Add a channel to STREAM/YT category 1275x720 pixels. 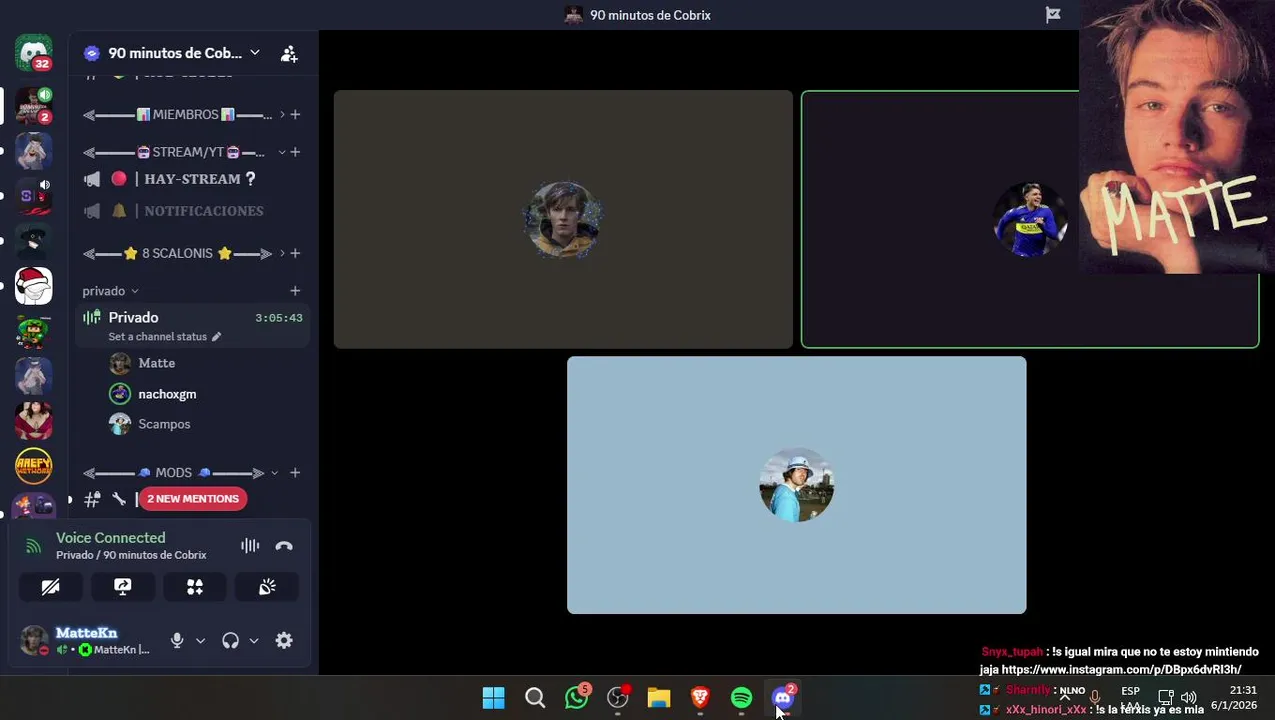point(295,152)
